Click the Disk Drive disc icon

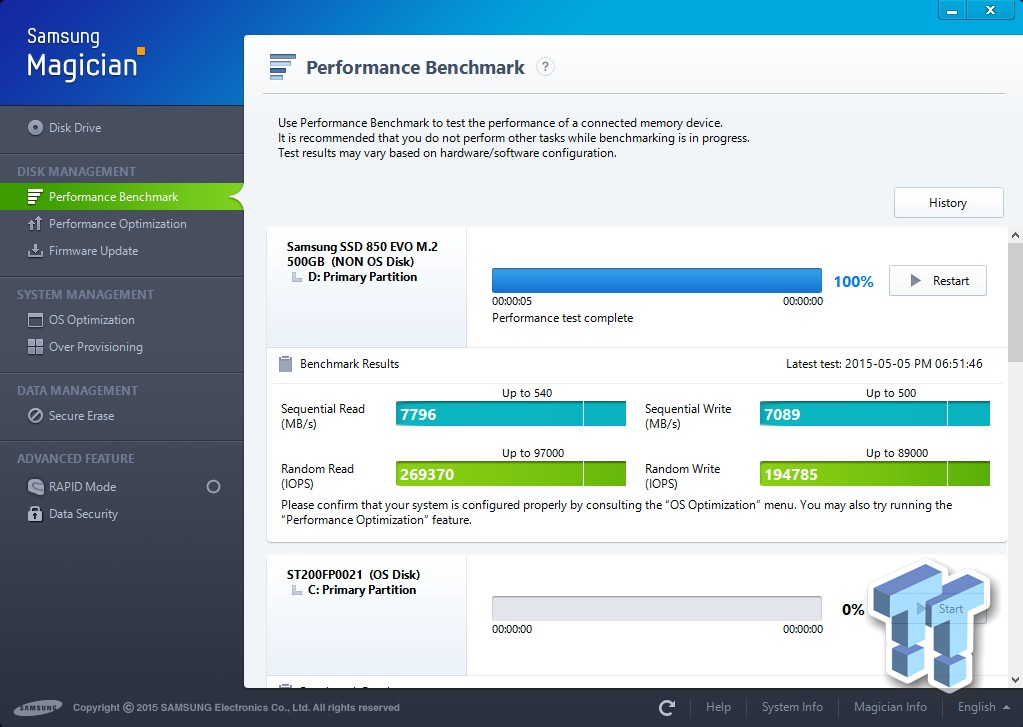click(35, 127)
